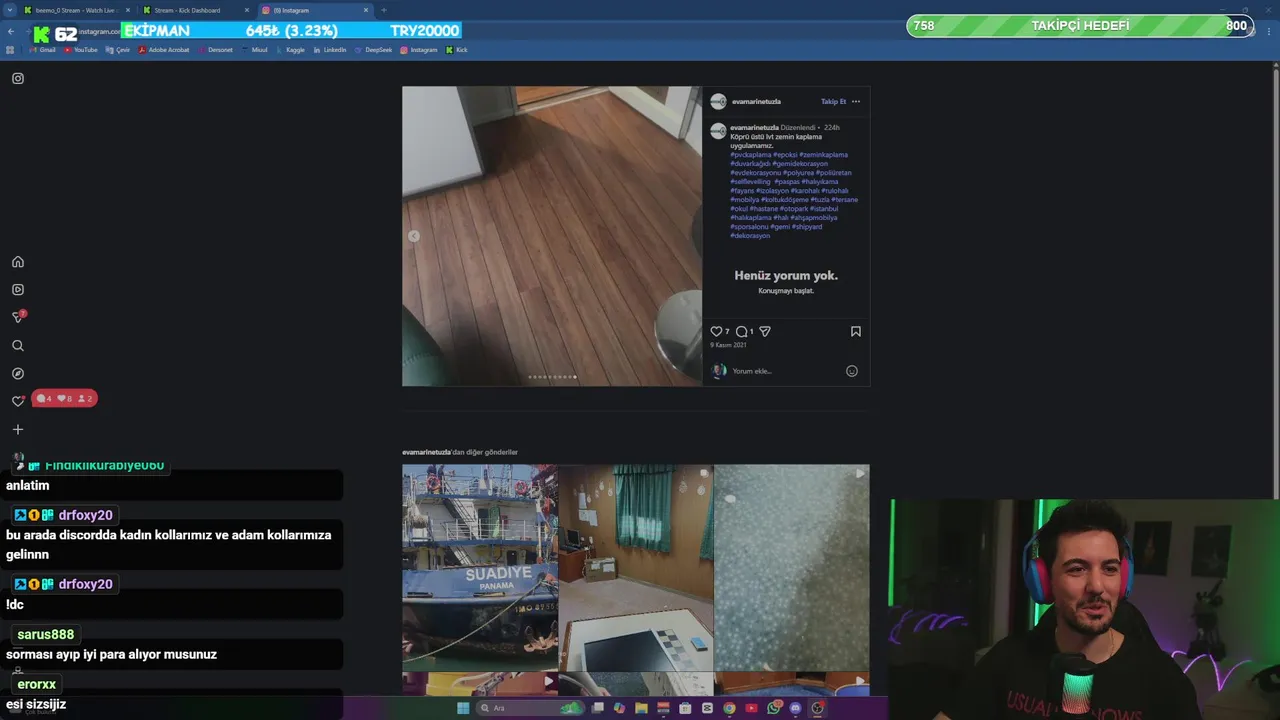Go to Instagram Home icon in sidebar
This screenshot has width=1280, height=720.
pyautogui.click(x=18, y=262)
